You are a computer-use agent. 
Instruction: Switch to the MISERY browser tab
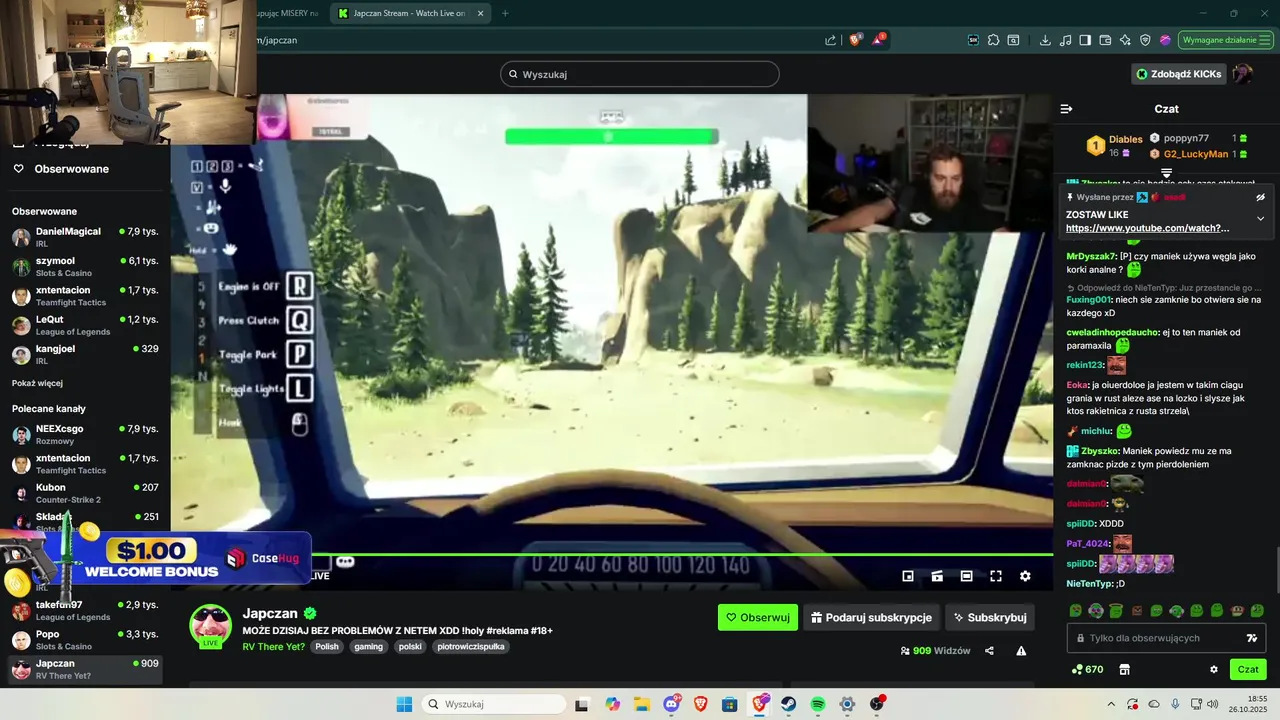tap(288, 13)
